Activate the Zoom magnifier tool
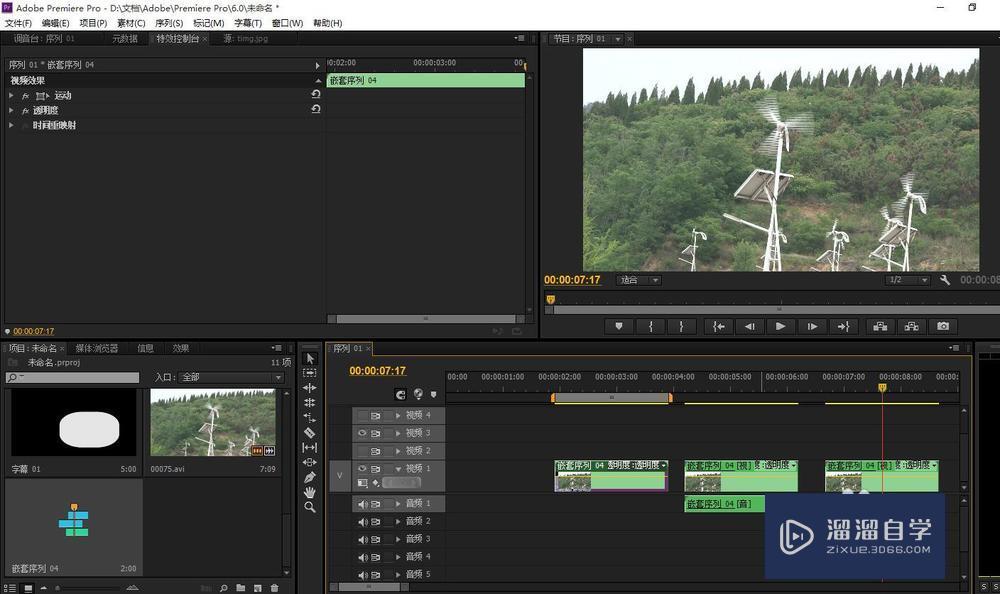 point(310,507)
